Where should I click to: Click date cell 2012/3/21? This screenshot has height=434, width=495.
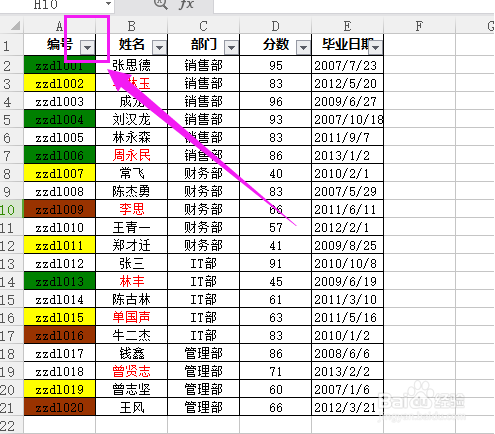pos(348,408)
